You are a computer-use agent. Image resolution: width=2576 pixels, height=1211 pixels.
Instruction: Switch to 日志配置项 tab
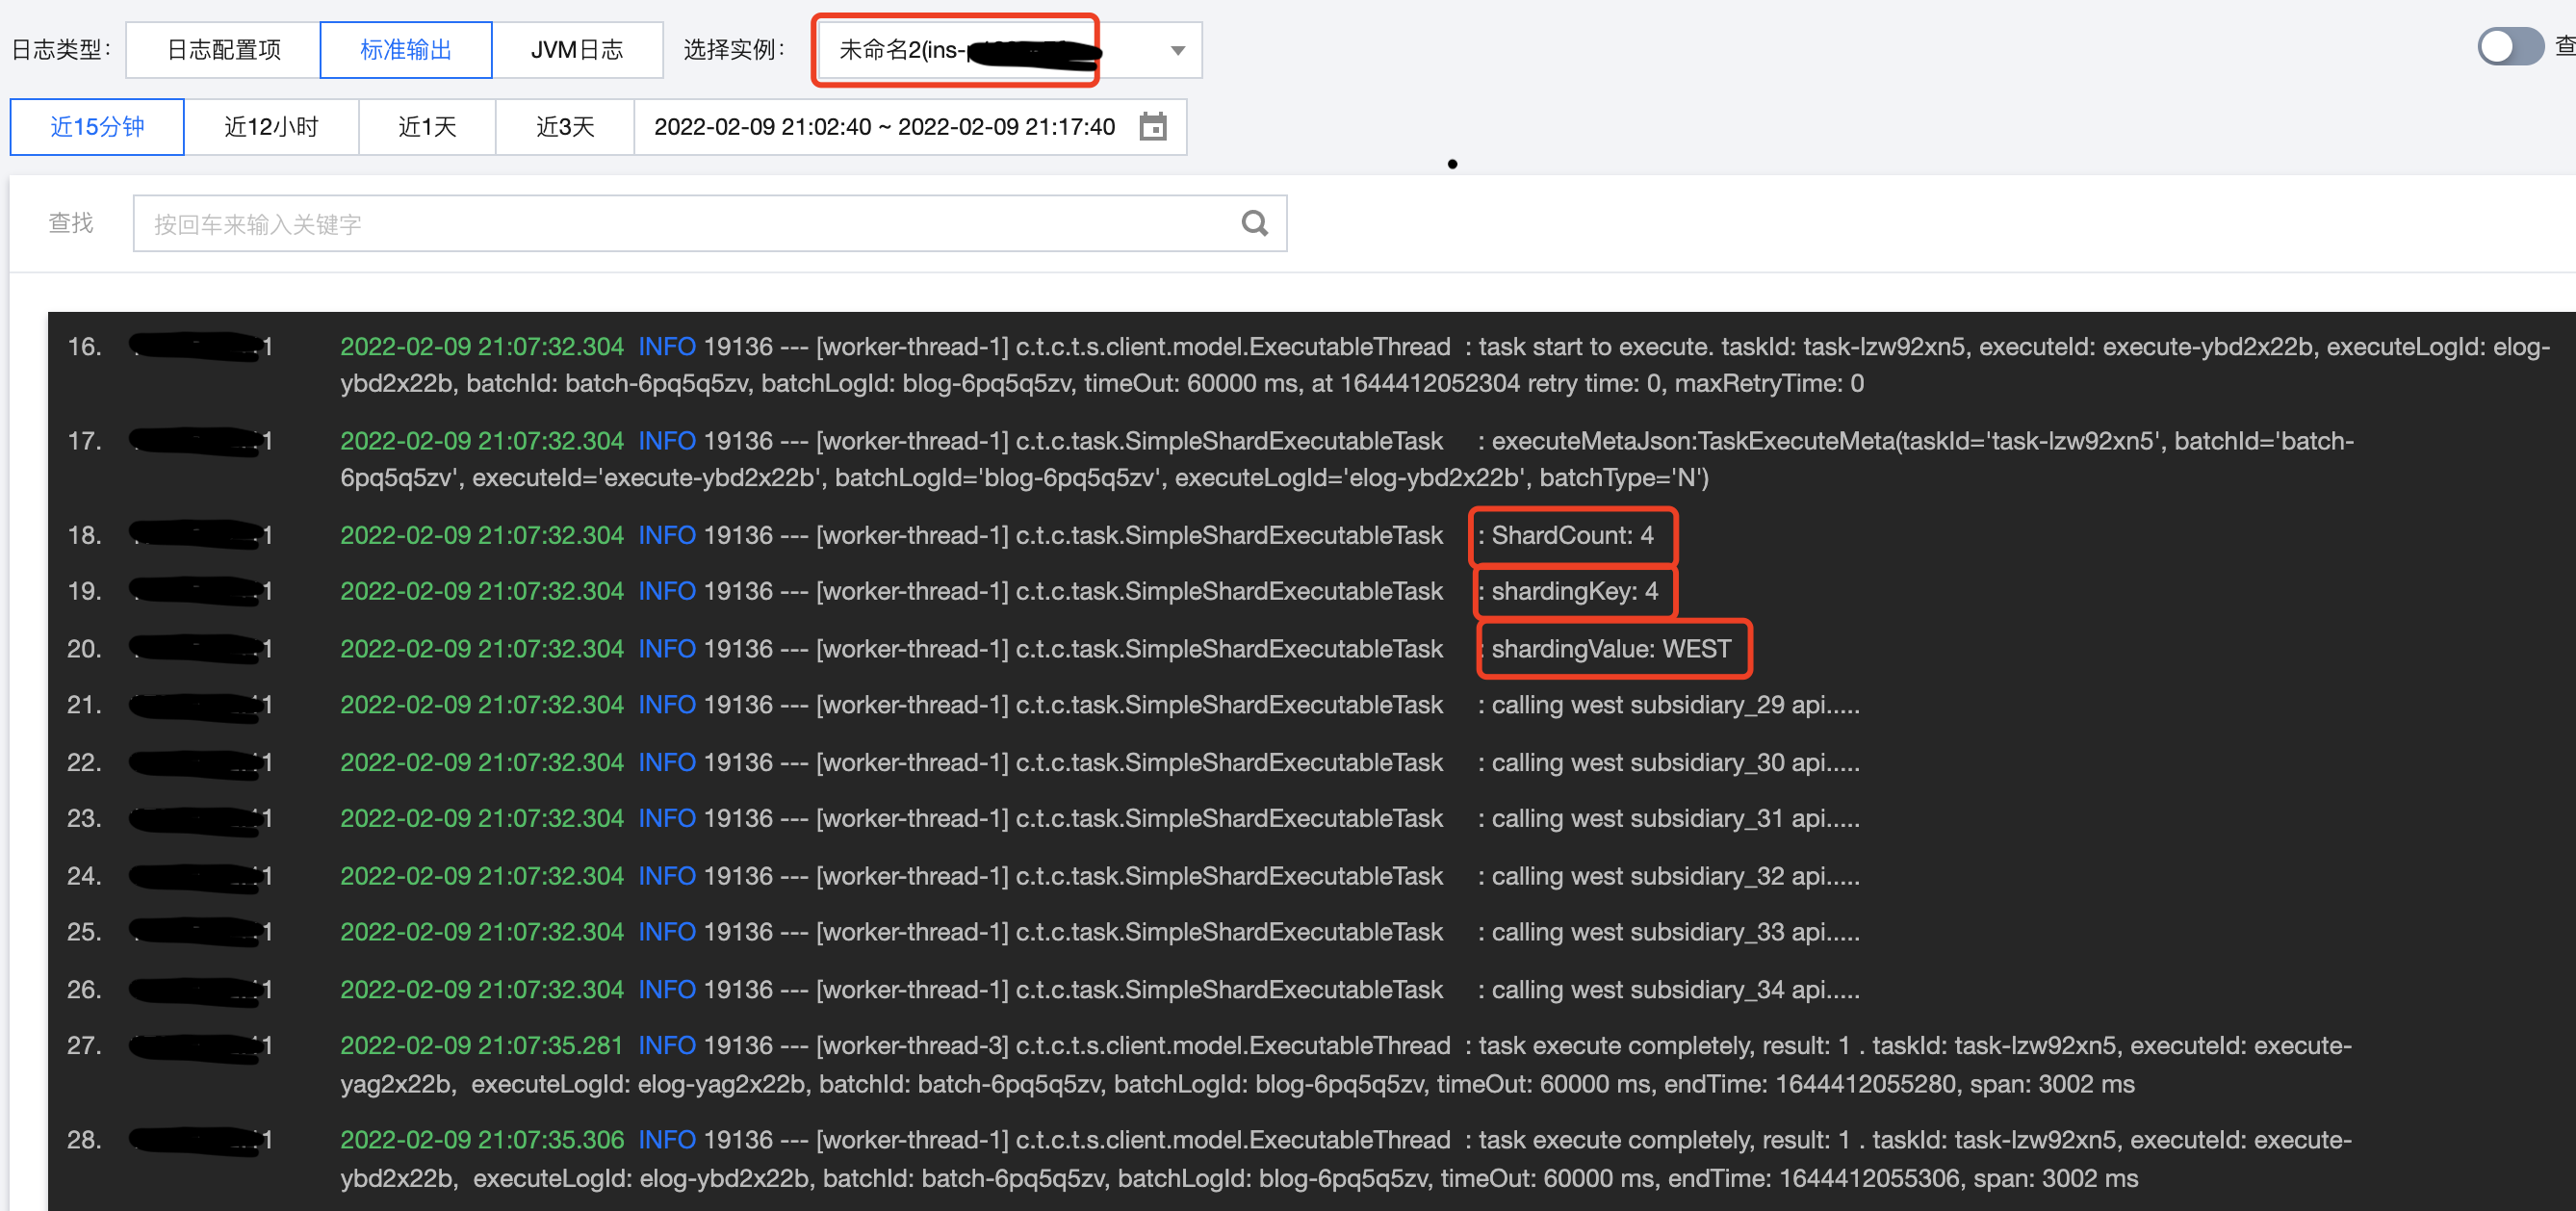click(223, 50)
